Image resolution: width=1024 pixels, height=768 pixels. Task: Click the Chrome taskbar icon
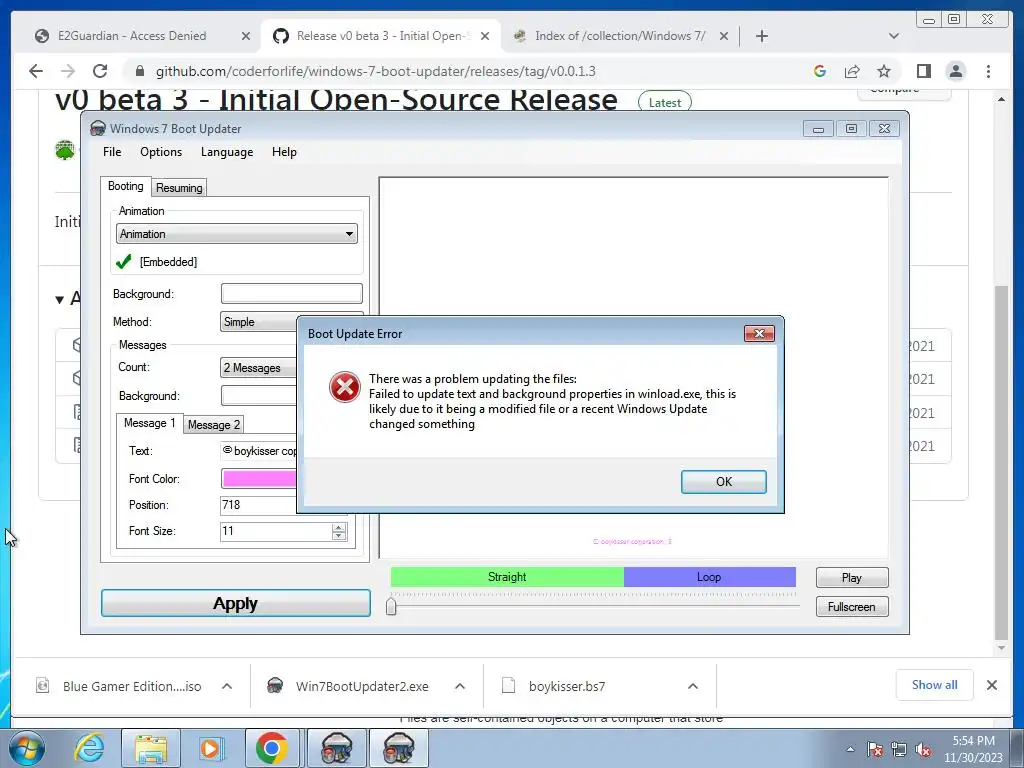coord(272,748)
